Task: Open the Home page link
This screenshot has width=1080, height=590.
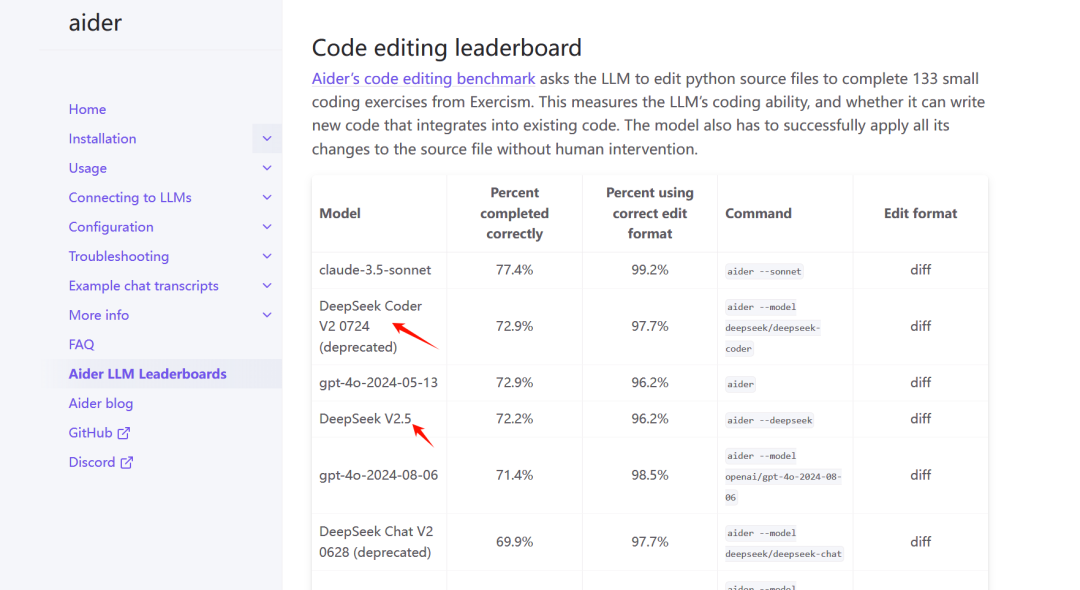Action: pos(87,109)
